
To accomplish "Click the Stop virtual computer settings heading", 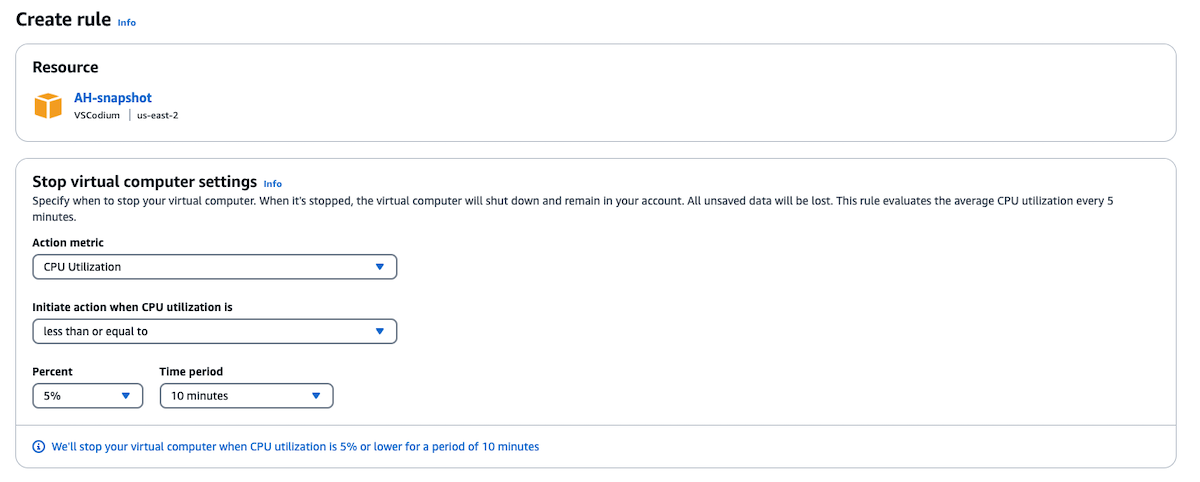I will (x=145, y=182).
